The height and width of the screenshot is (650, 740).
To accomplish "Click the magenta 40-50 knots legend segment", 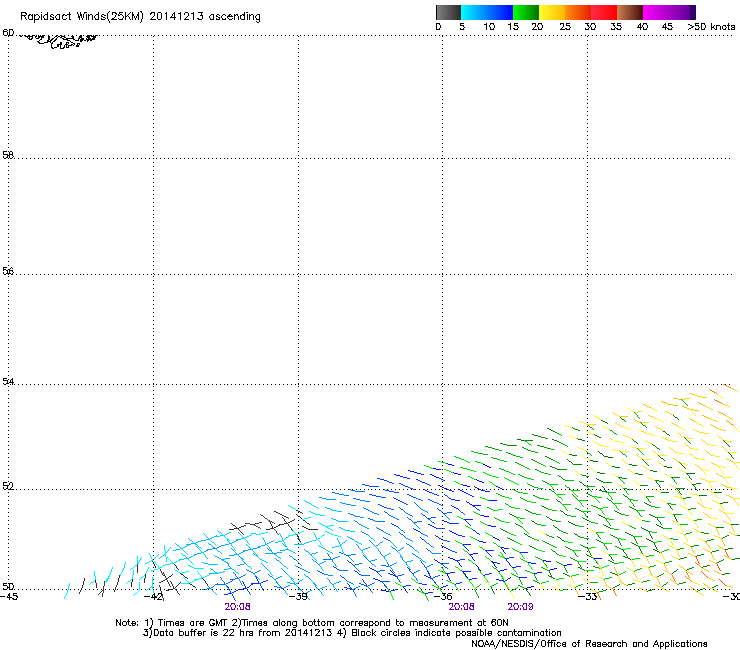I will 666,12.
